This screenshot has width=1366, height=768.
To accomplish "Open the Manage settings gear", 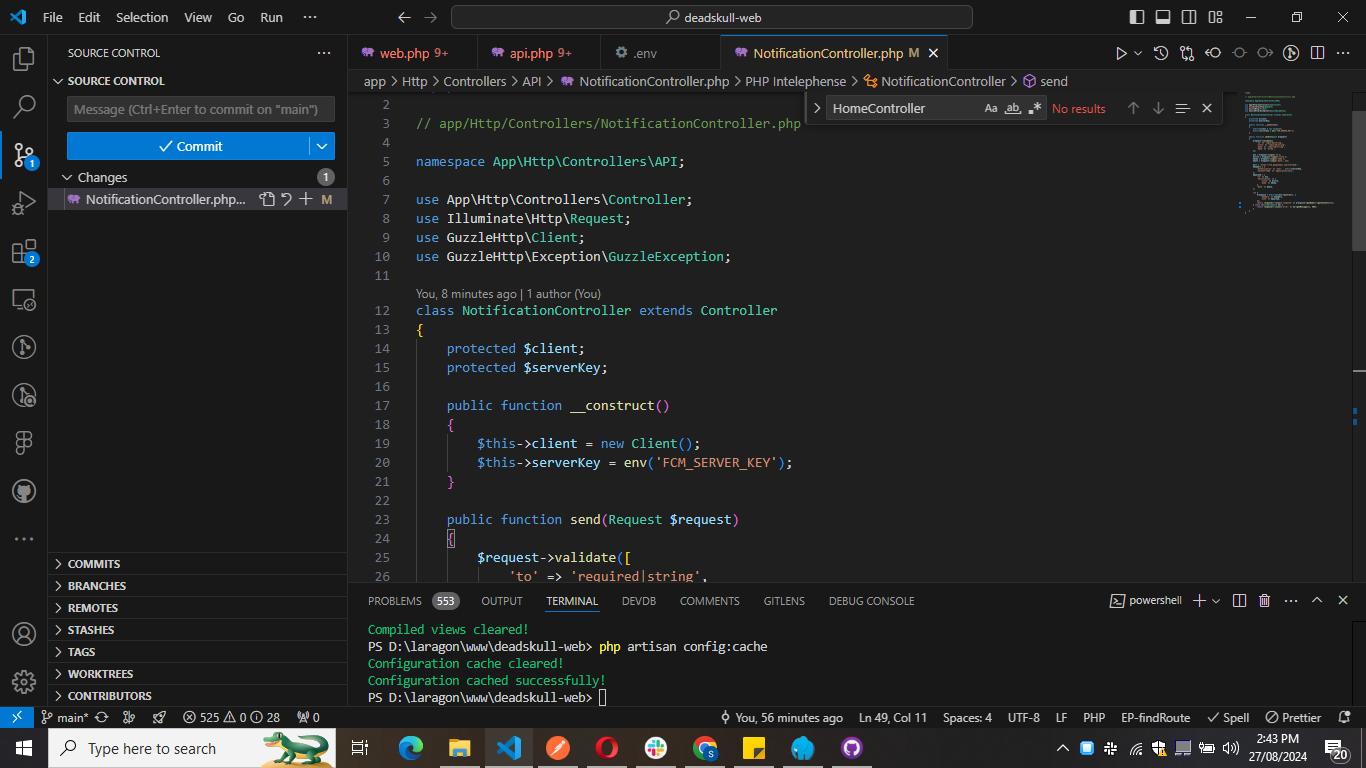I will click(24, 682).
